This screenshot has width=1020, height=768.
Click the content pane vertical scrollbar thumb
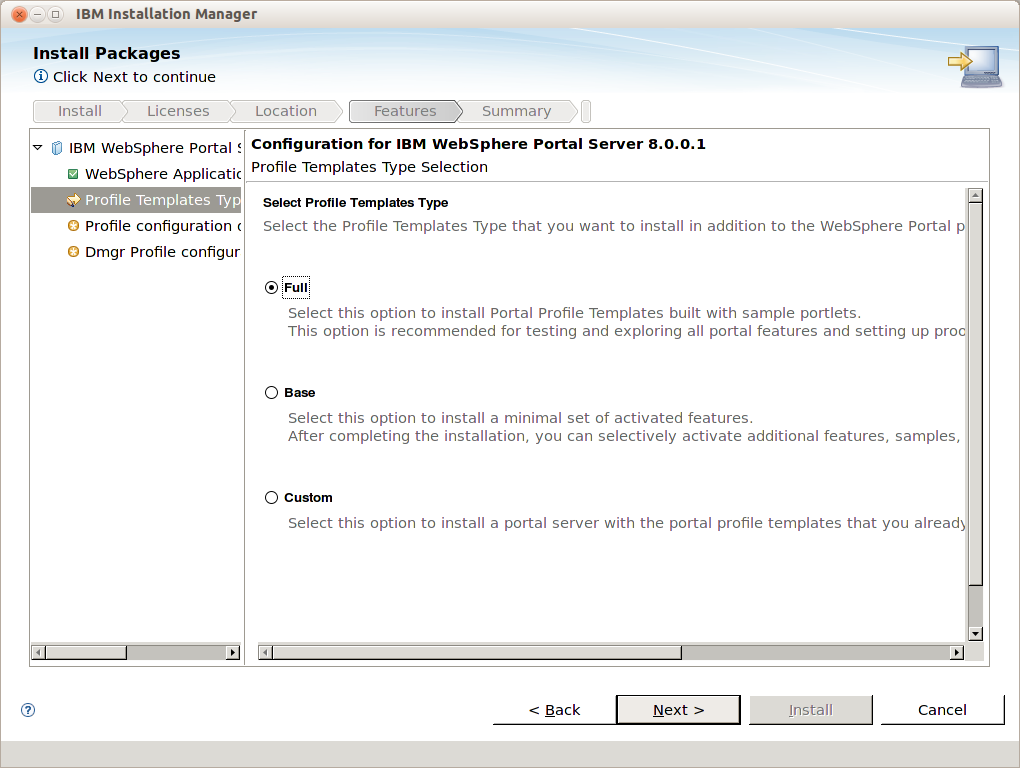click(975, 394)
